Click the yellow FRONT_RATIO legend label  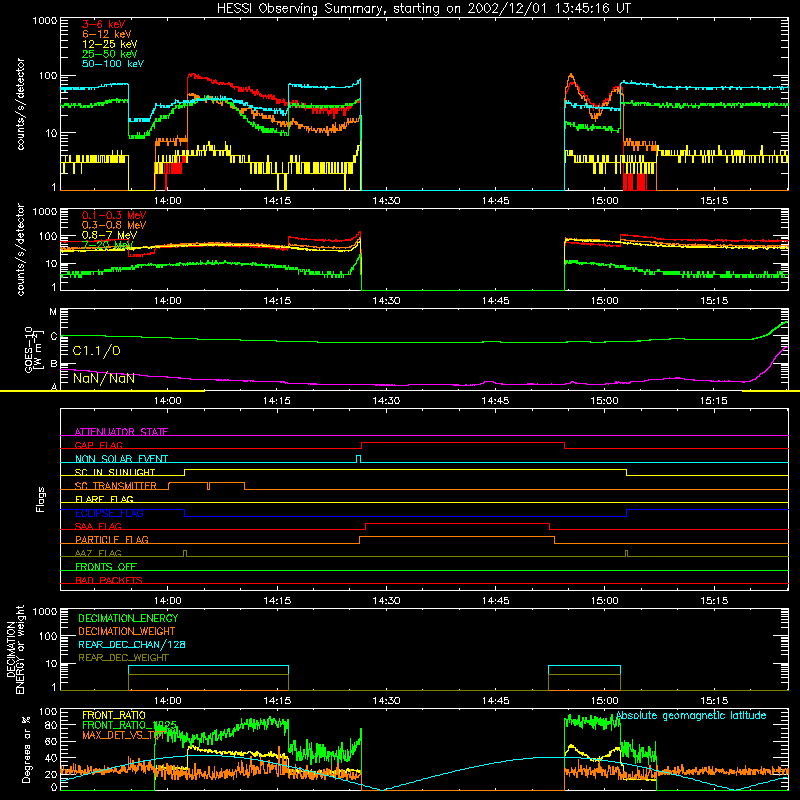(114, 715)
